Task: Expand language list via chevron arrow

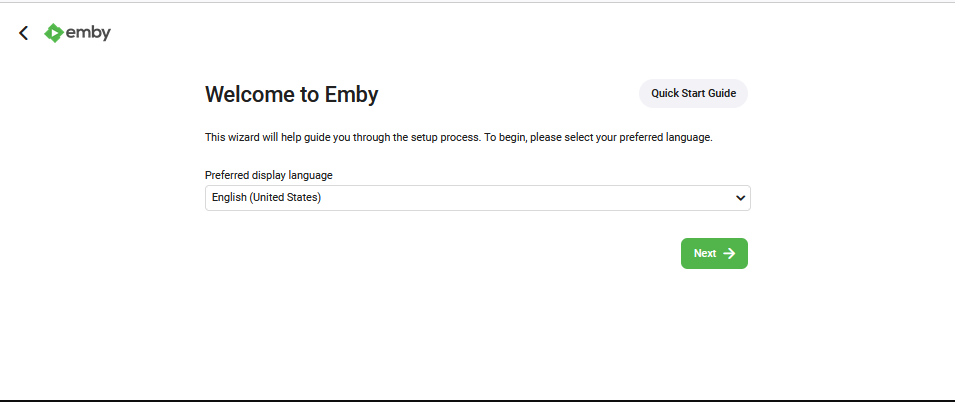Action: tap(741, 198)
